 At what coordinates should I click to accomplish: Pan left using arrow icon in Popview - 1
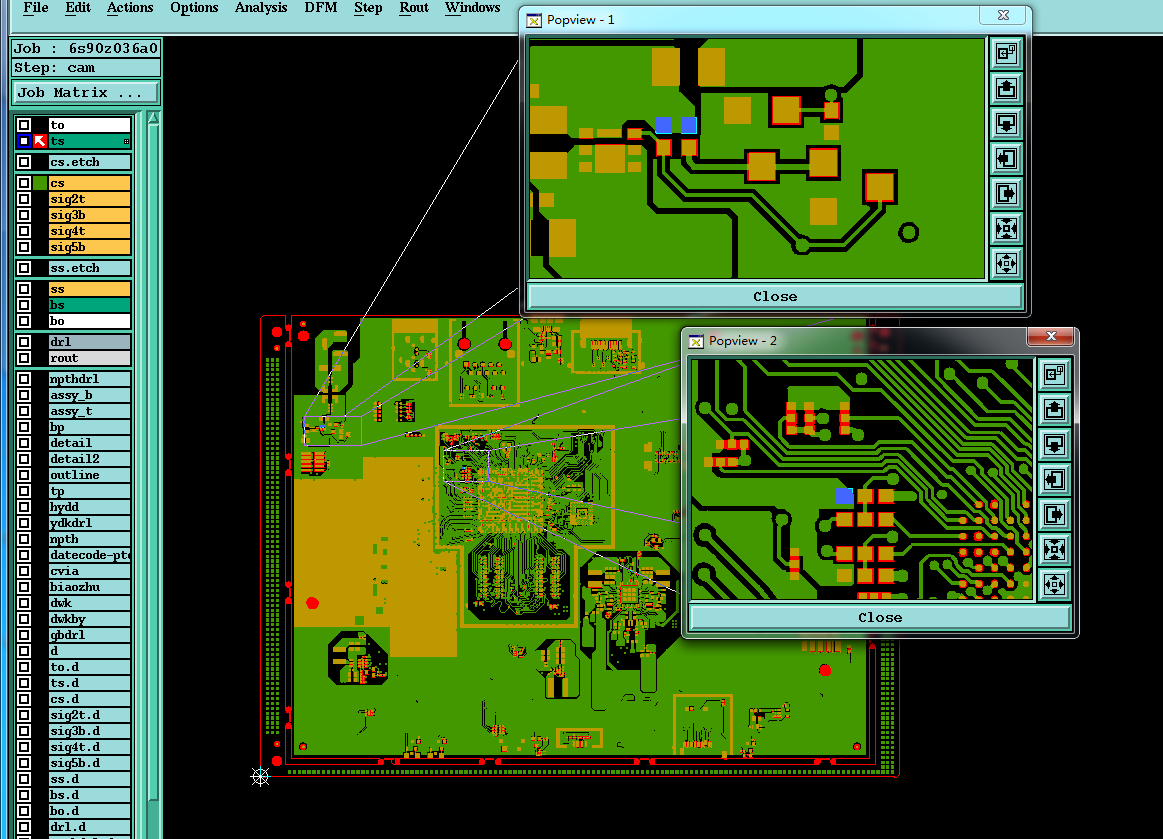[x=1006, y=158]
